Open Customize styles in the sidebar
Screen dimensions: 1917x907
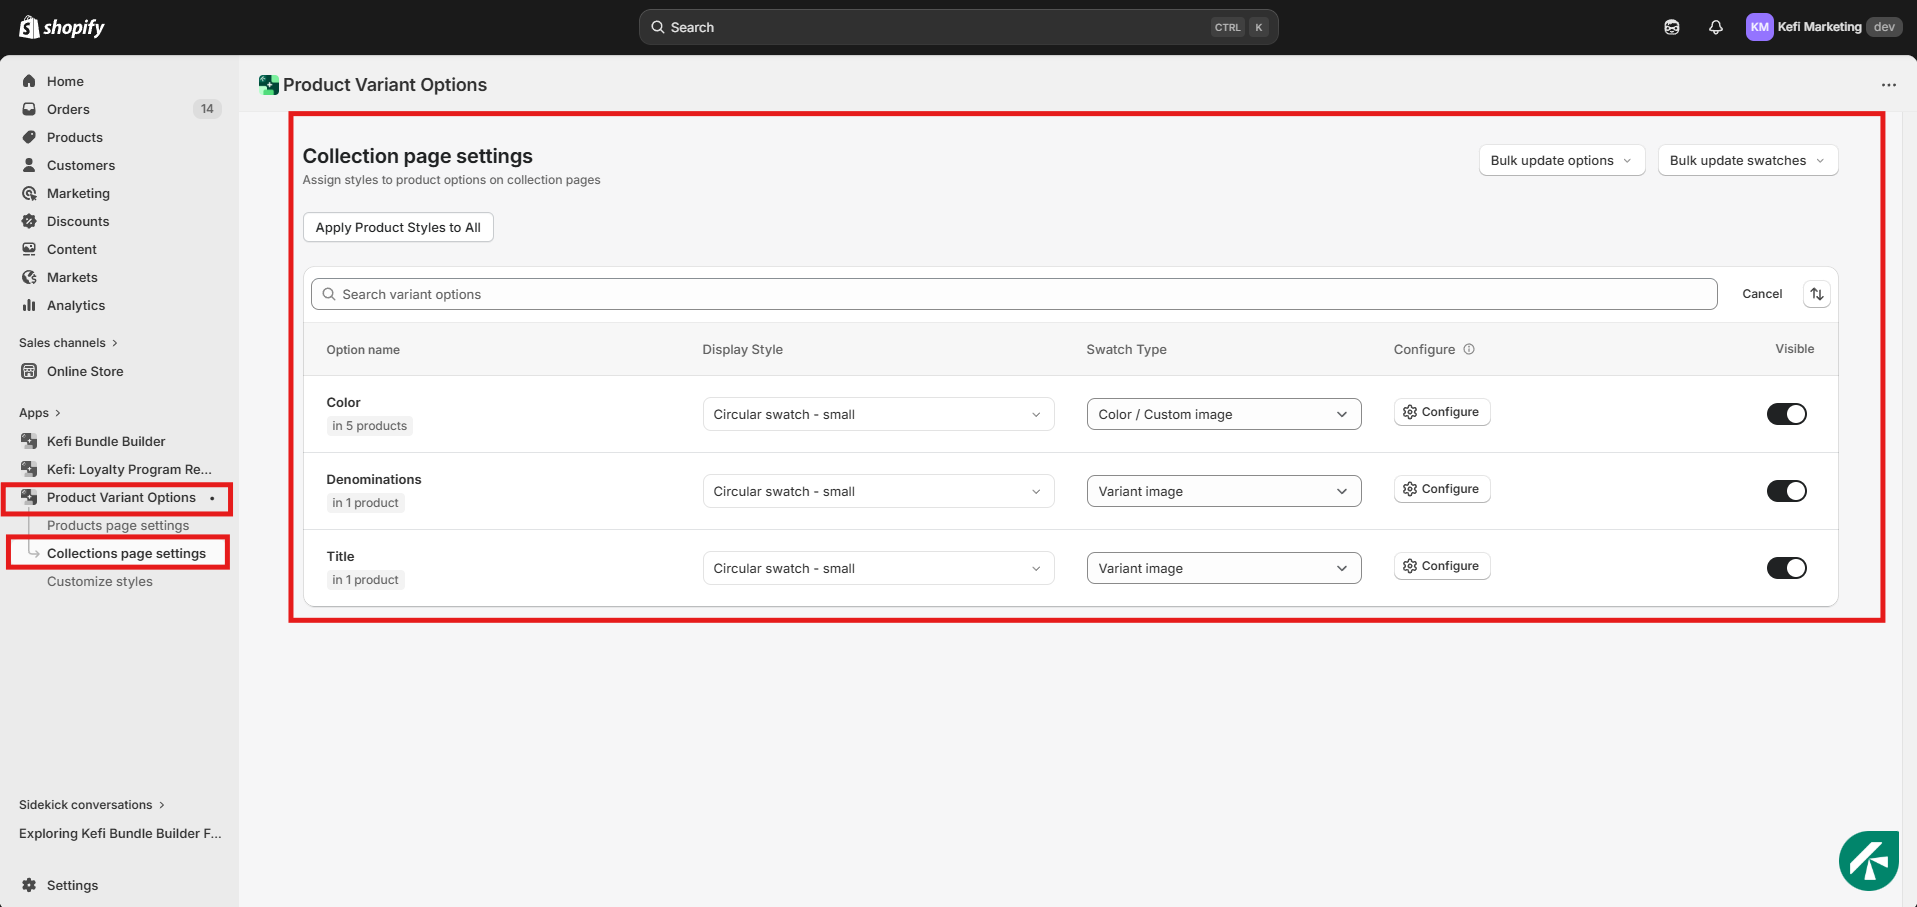click(100, 581)
